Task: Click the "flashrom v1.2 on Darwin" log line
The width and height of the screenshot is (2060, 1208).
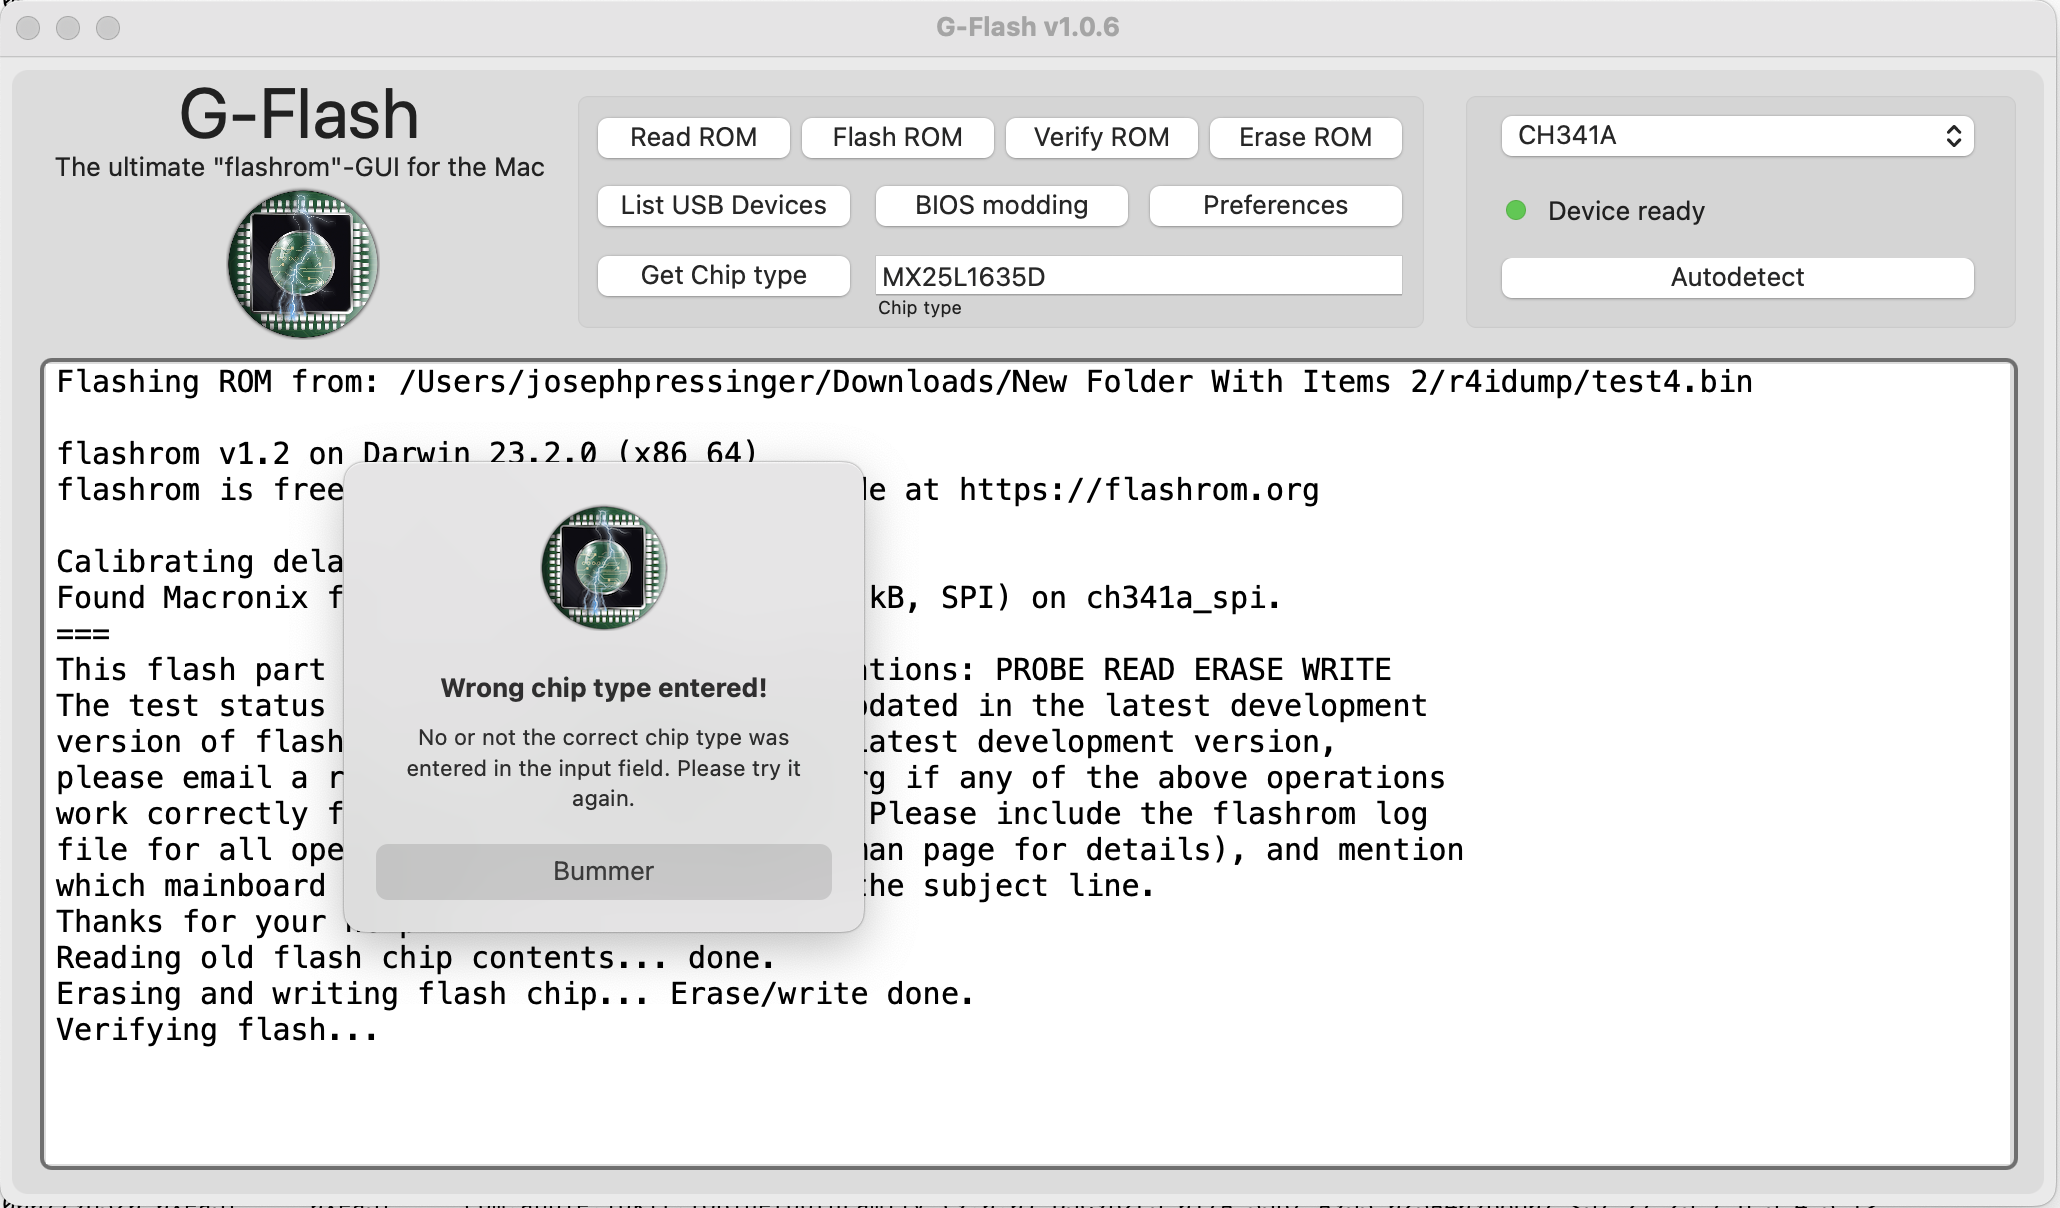Action: coord(407,454)
